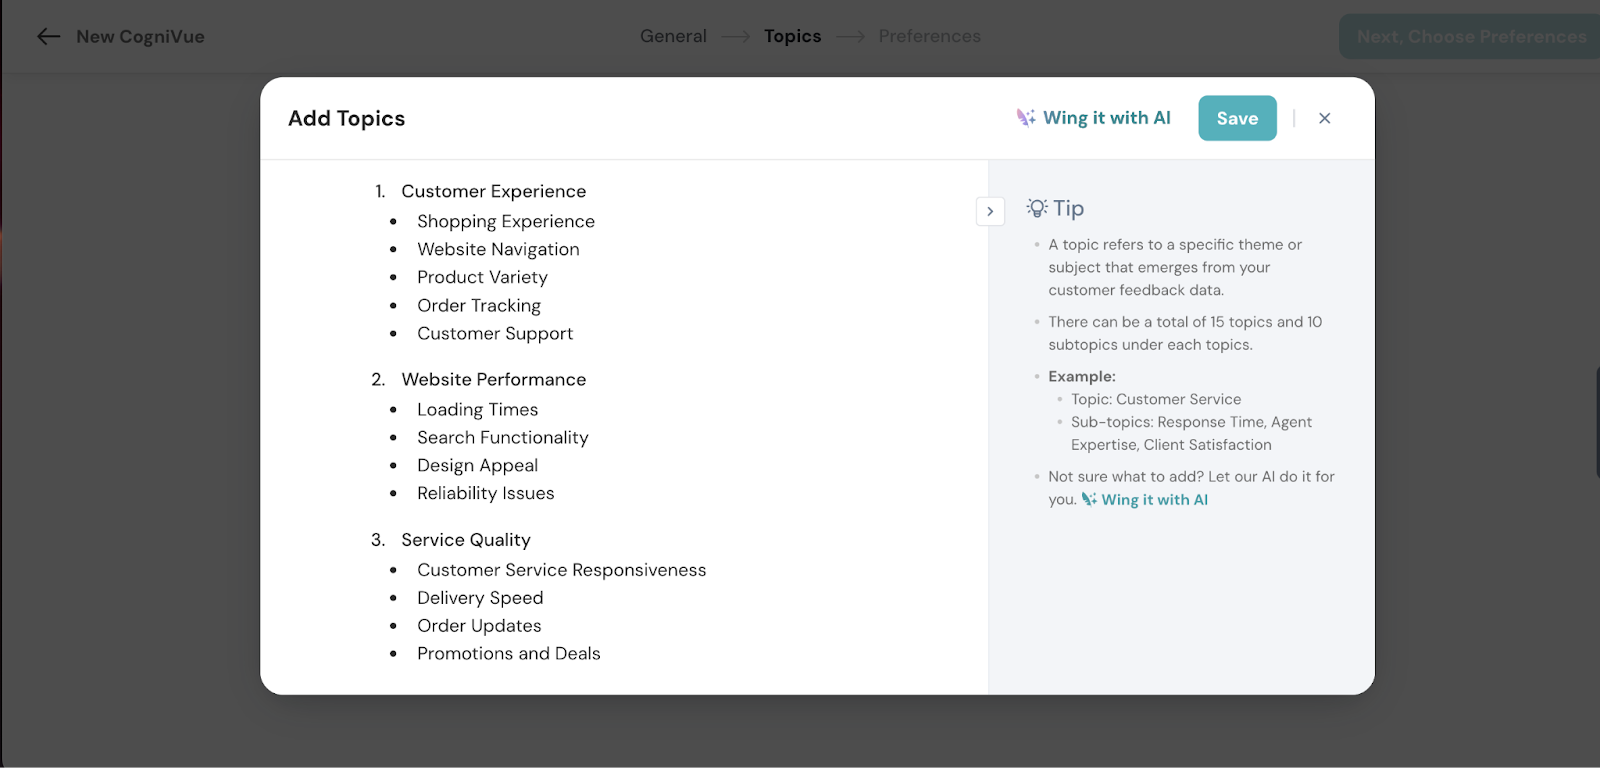This screenshot has width=1600, height=768.
Task: Click the Delivery Speed subtopic
Action: click(480, 598)
